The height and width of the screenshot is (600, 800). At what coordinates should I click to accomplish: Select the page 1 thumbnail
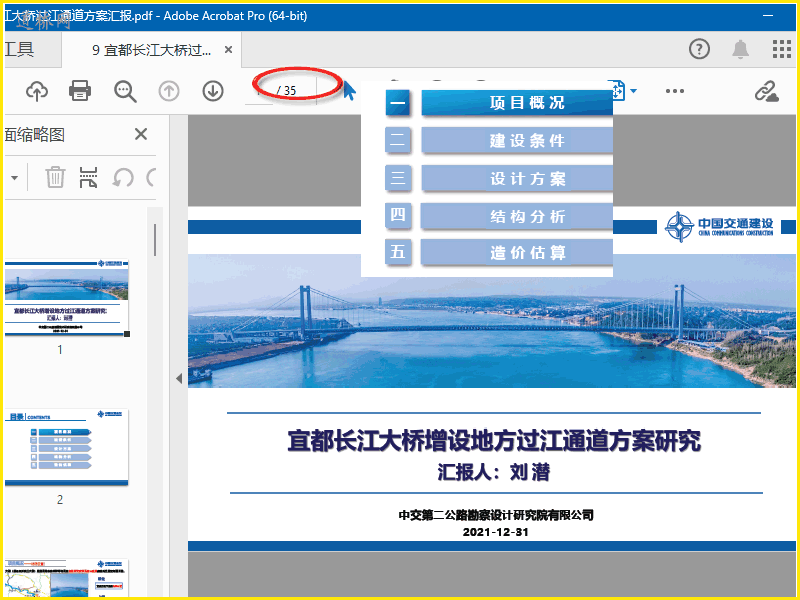66,297
